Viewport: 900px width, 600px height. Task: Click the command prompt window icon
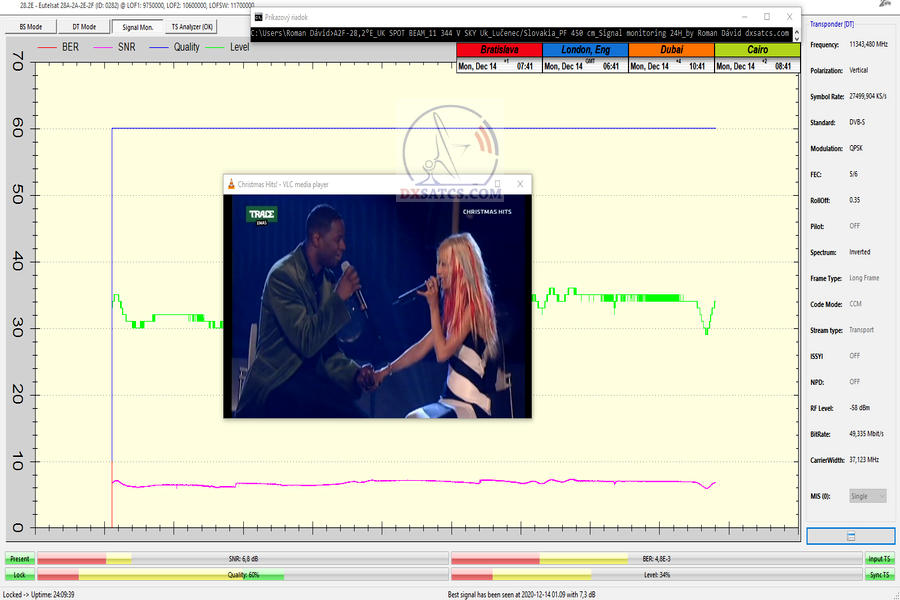[x=259, y=17]
